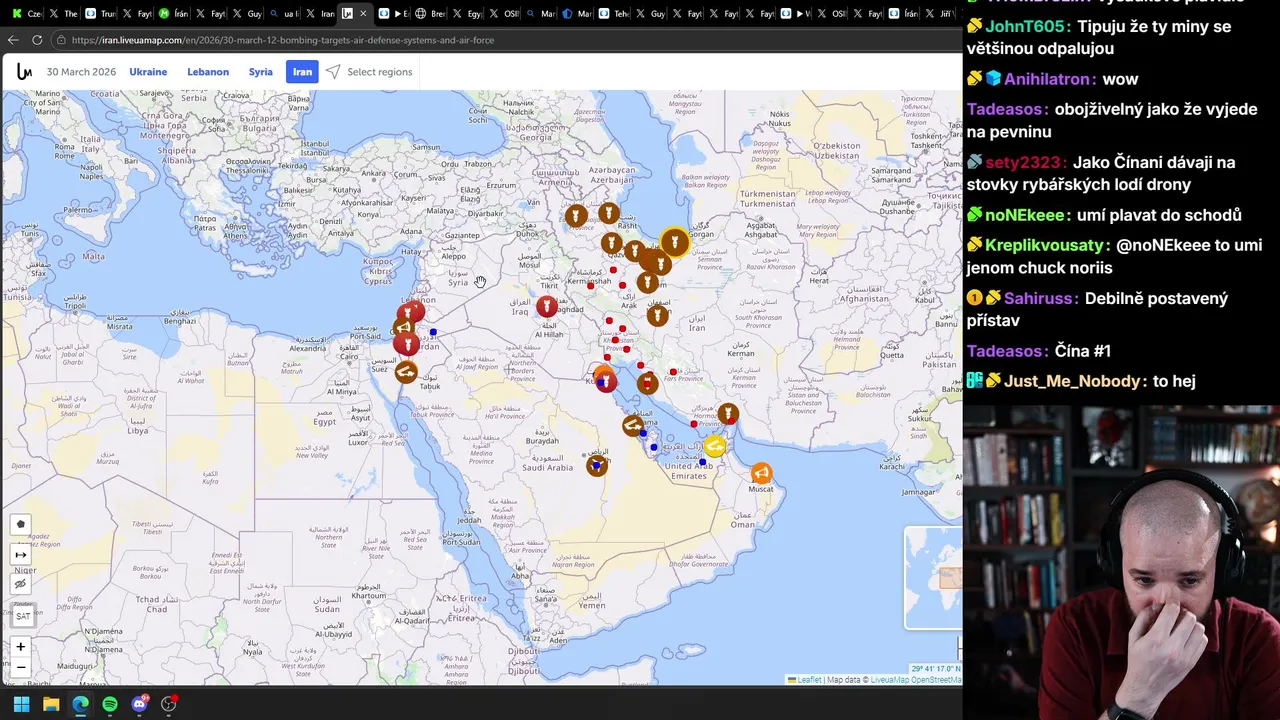The image size is (1280, 720).
Task: Select the polygon draw tool on the map
Action: [21, 524]
